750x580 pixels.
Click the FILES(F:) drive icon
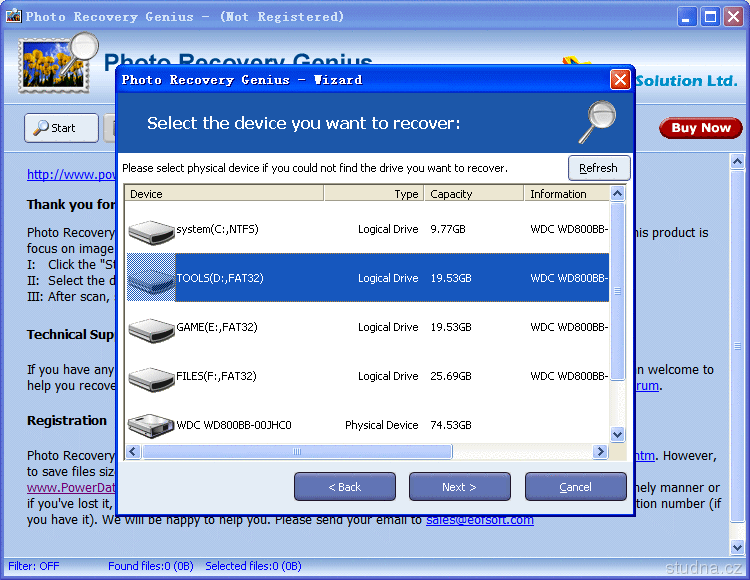tap(151, 378)
